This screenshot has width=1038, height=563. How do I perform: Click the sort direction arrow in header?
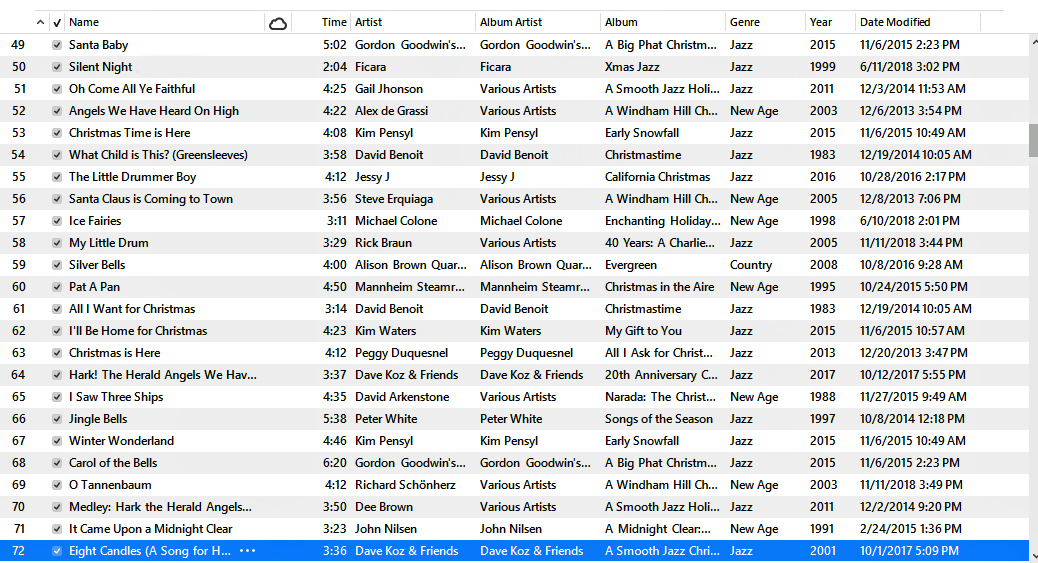tap(40, 22)
